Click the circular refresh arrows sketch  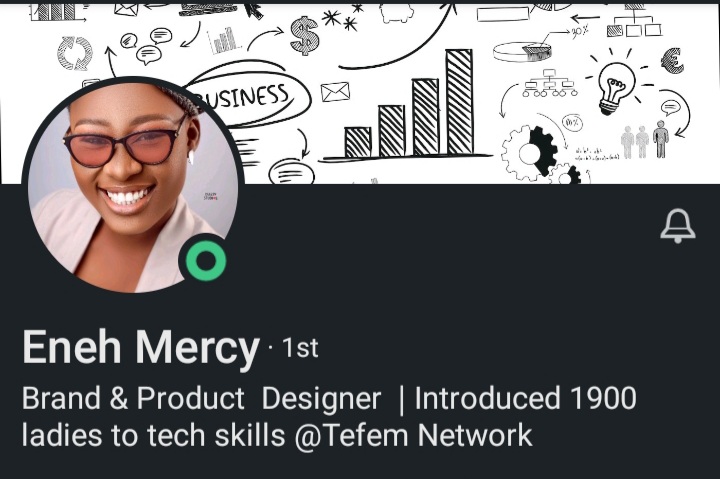[x=74, y=53]
